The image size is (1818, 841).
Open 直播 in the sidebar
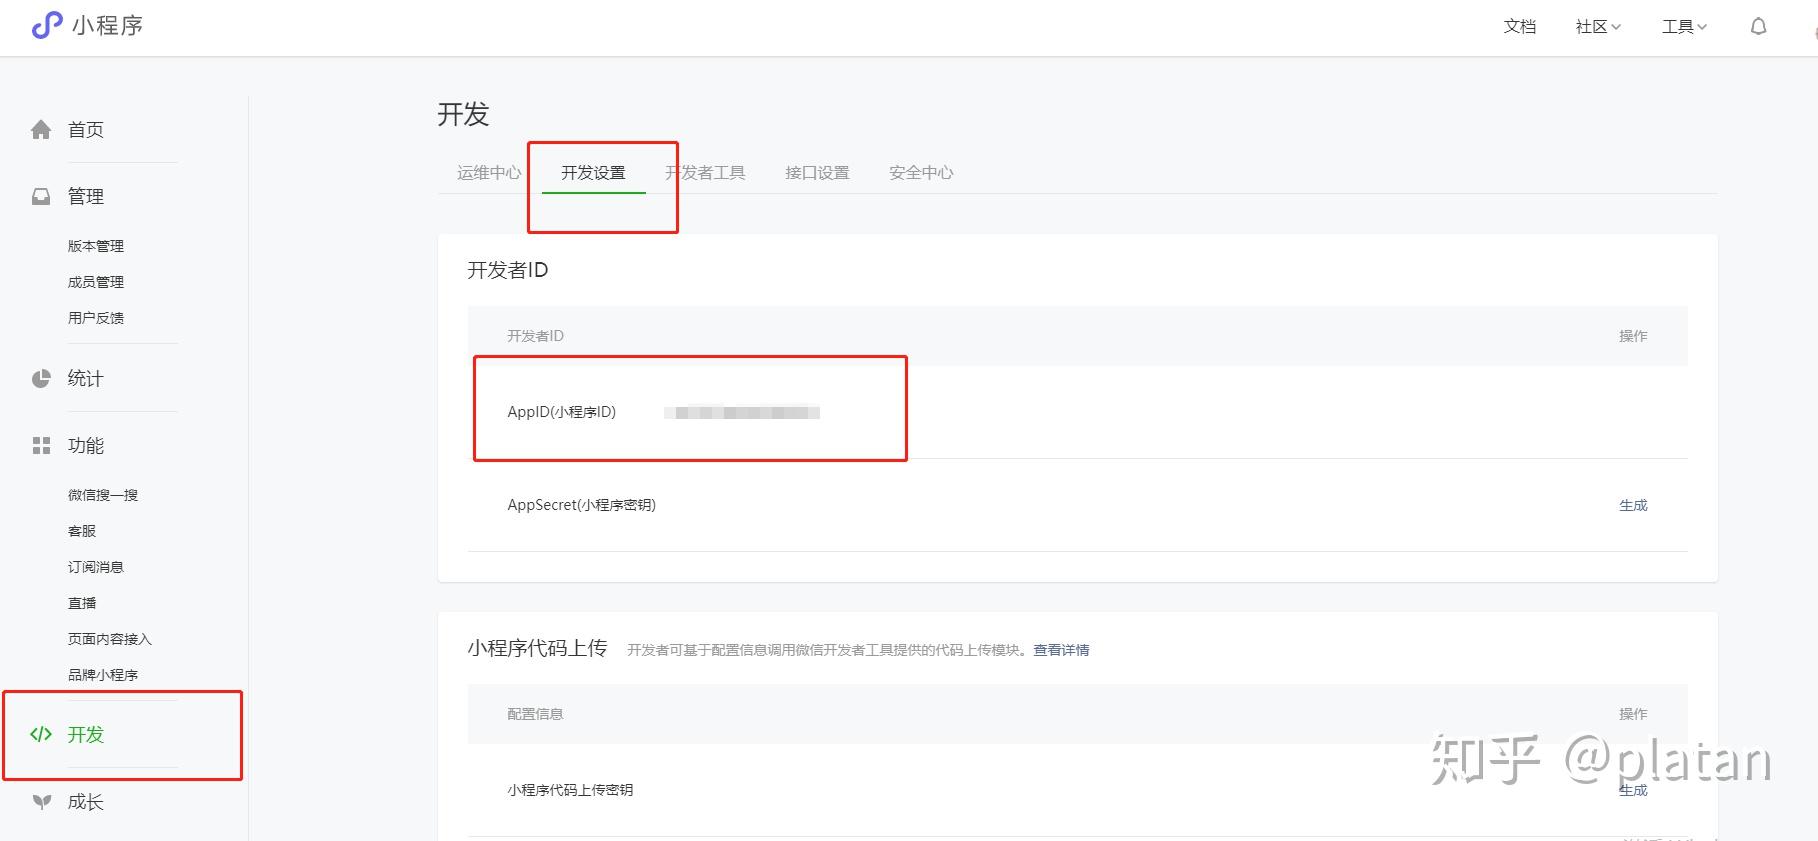82,603
